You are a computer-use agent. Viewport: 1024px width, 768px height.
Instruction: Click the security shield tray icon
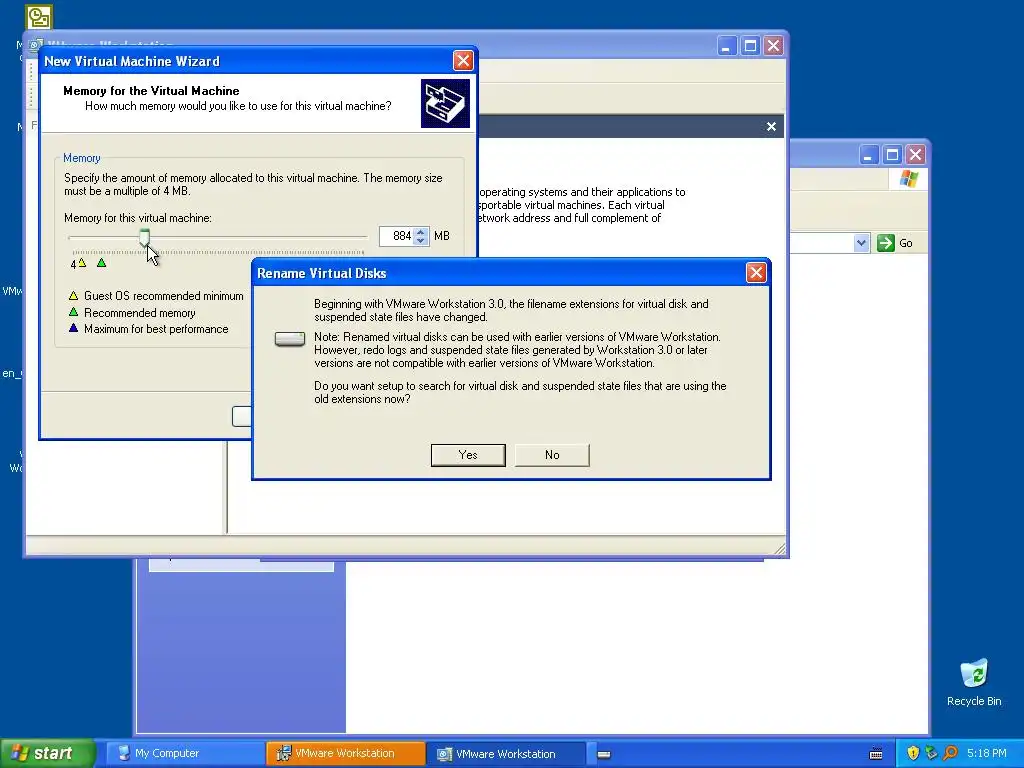click(912, 754)
